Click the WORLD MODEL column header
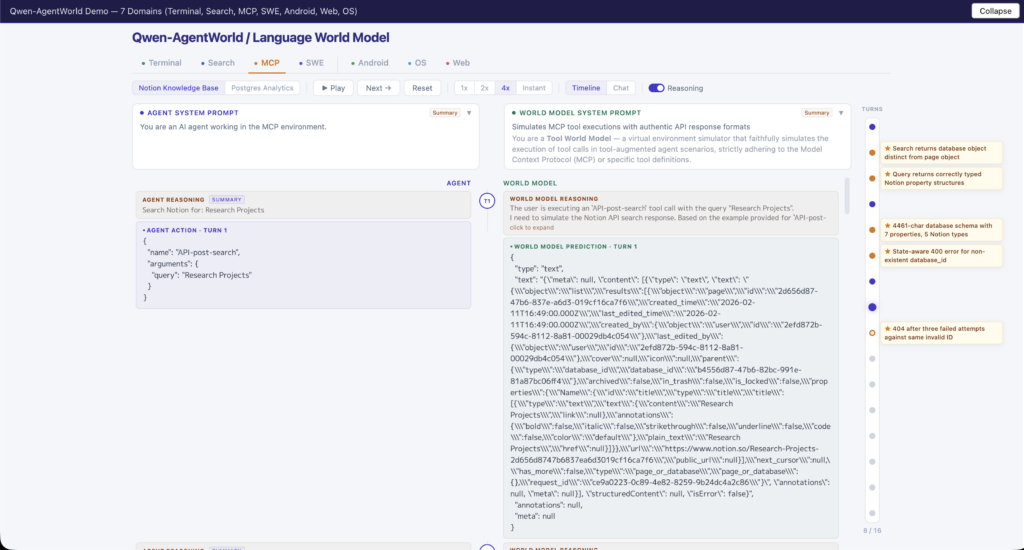Viewport: 1024px width, 550px height. pos(530,183)
